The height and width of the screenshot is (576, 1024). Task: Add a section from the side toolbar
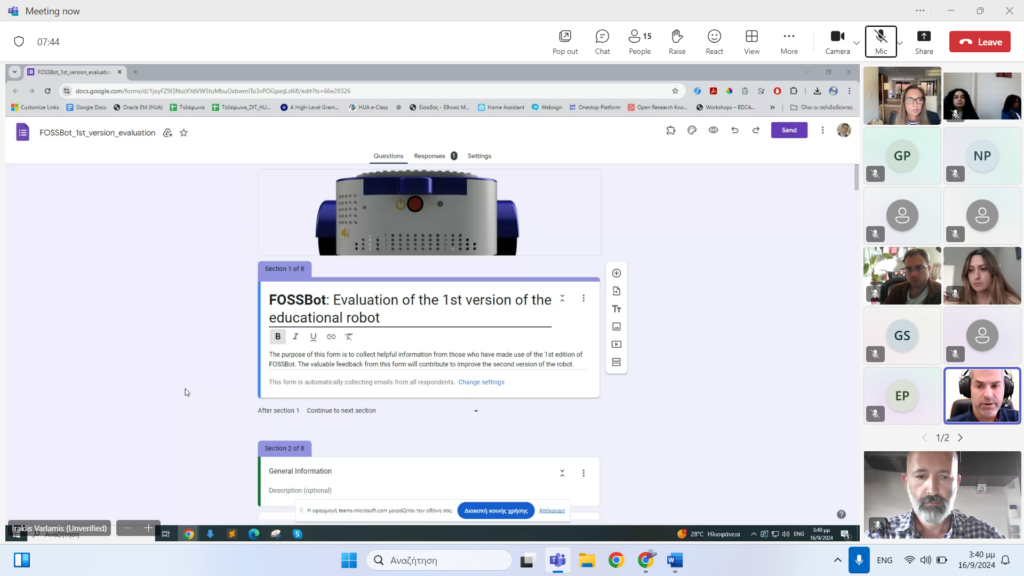[x=616, y=362]
